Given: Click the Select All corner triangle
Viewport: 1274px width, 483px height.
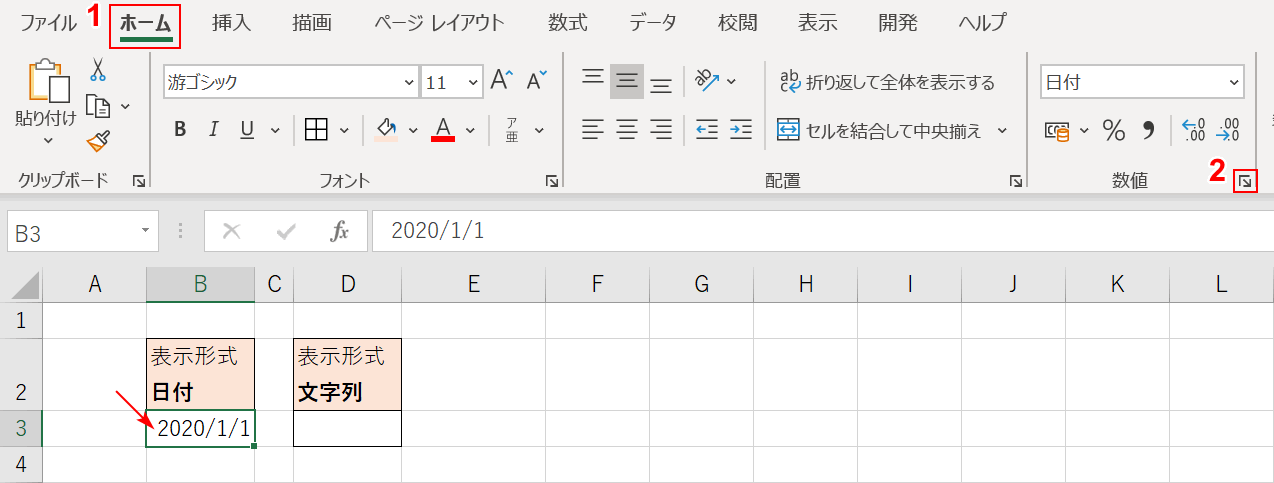Looking at the screenshot, I should (25, 287).
